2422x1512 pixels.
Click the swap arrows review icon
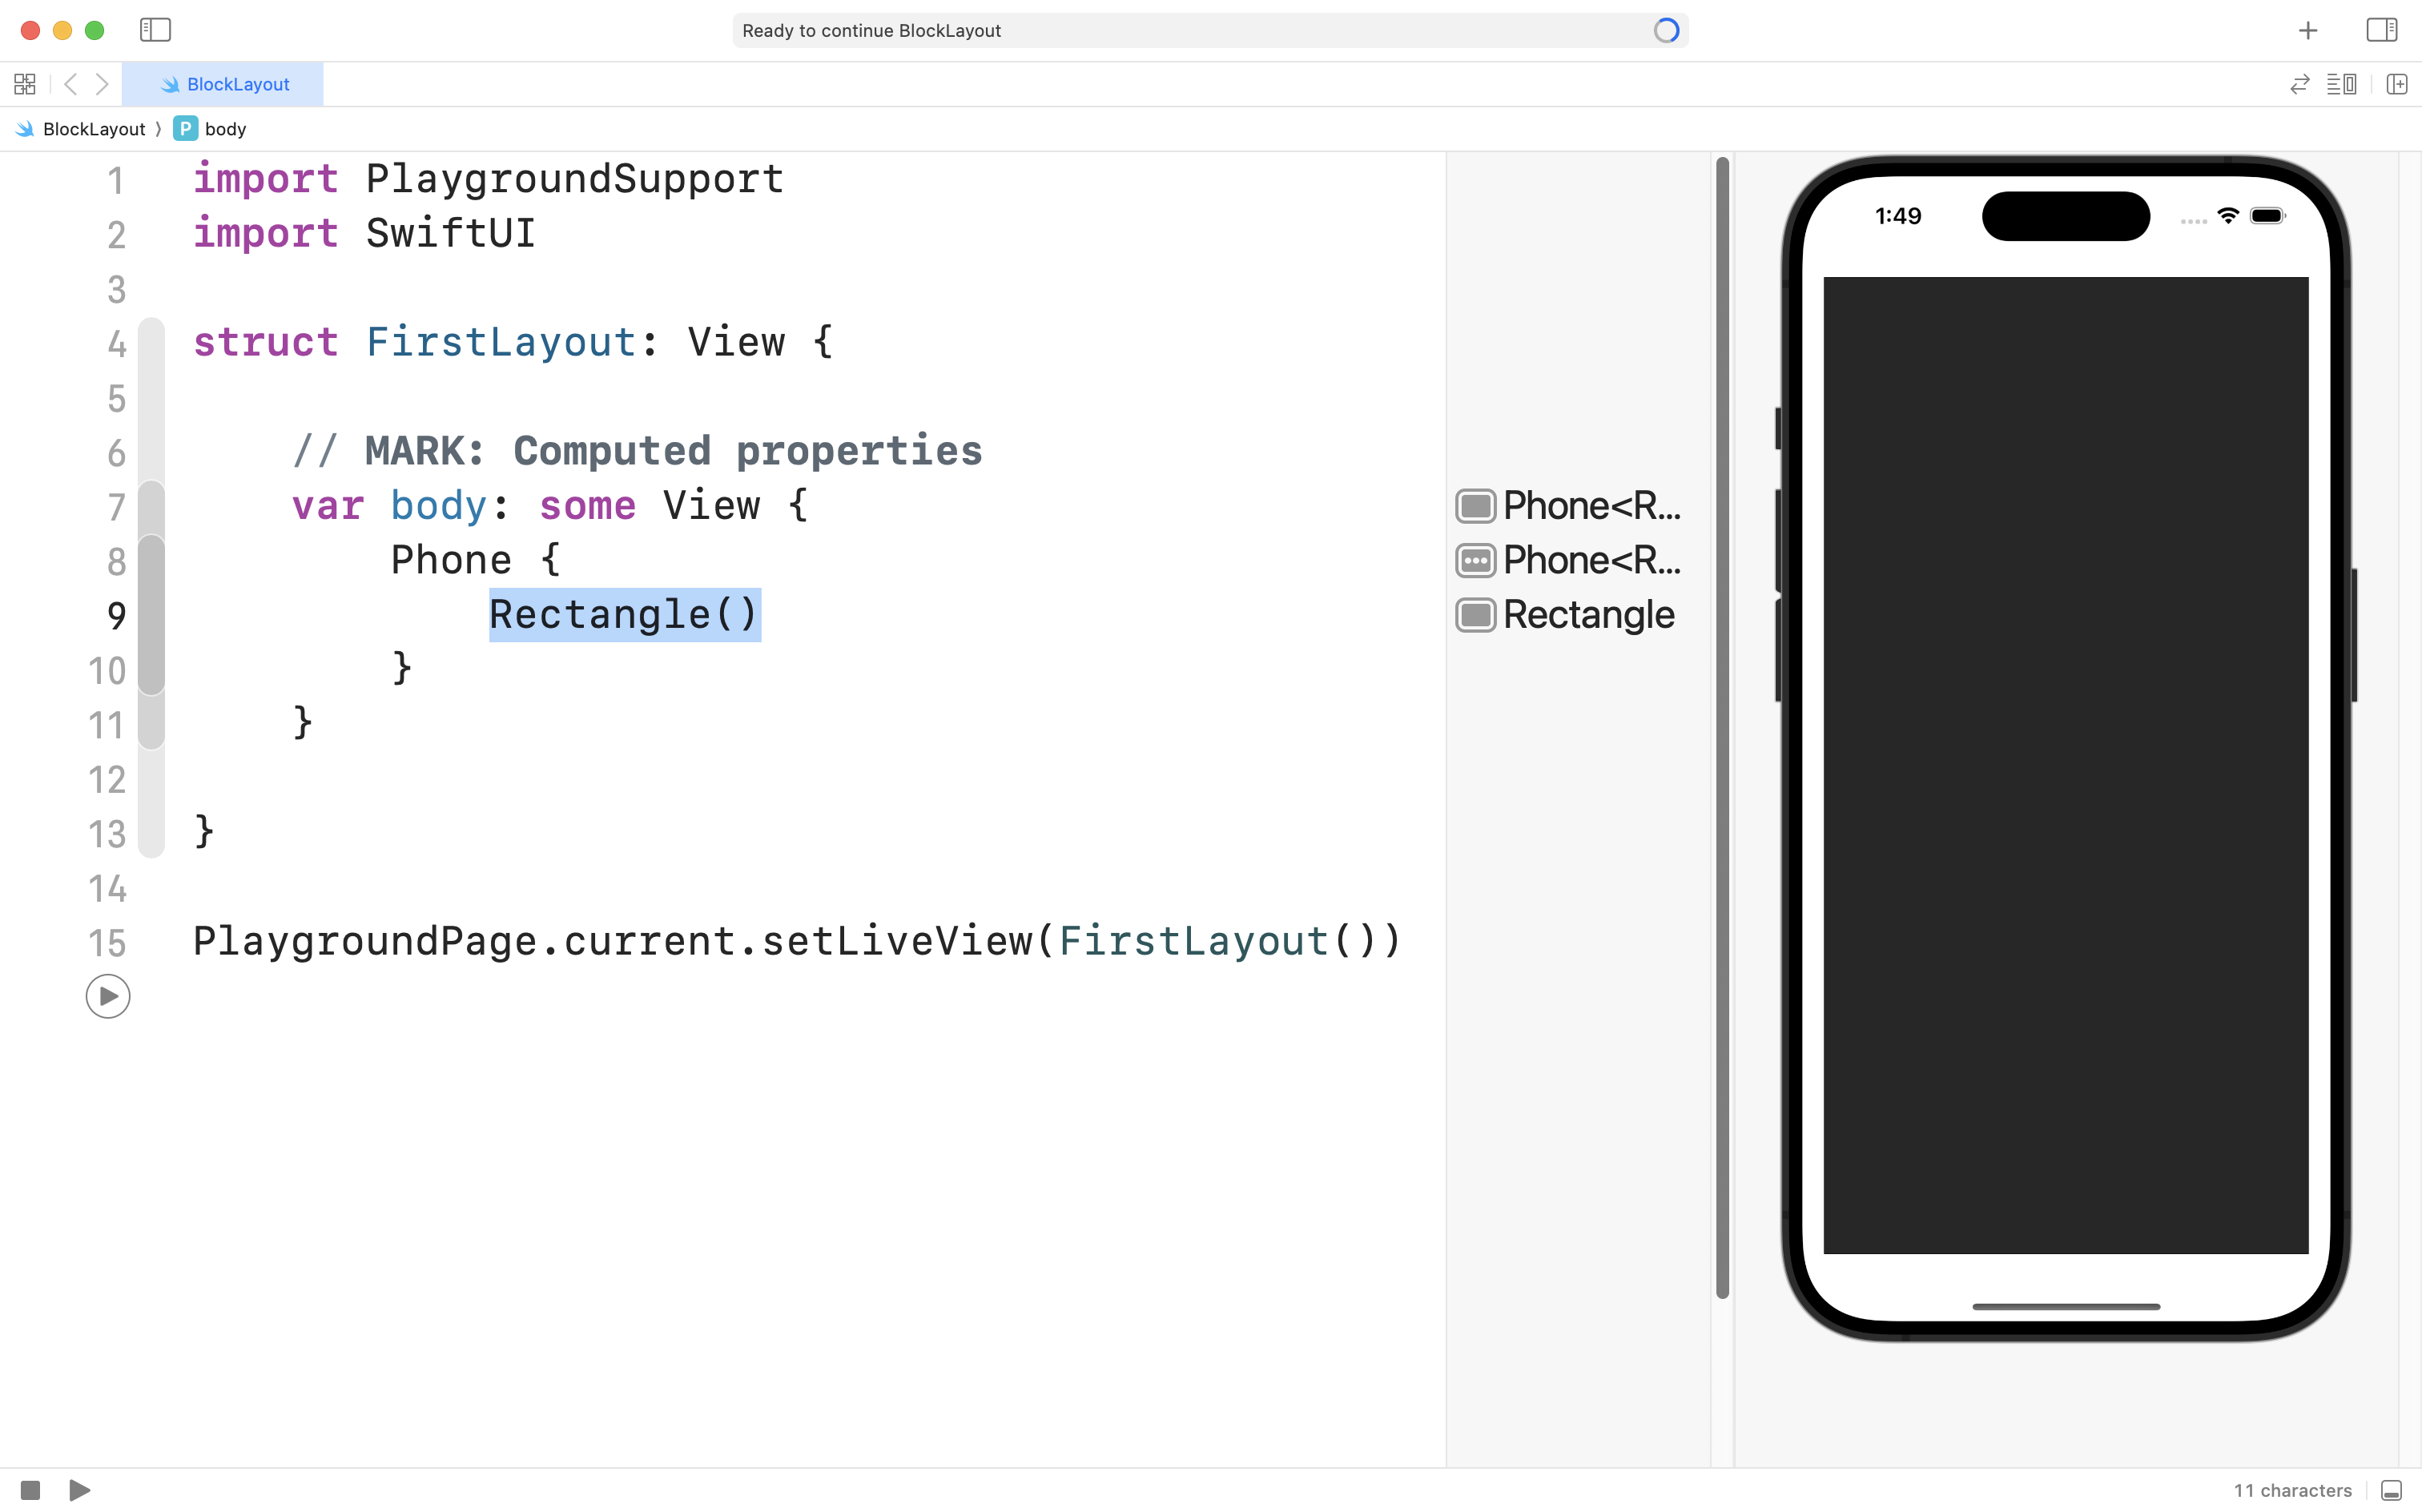(x=2299, y=84)
